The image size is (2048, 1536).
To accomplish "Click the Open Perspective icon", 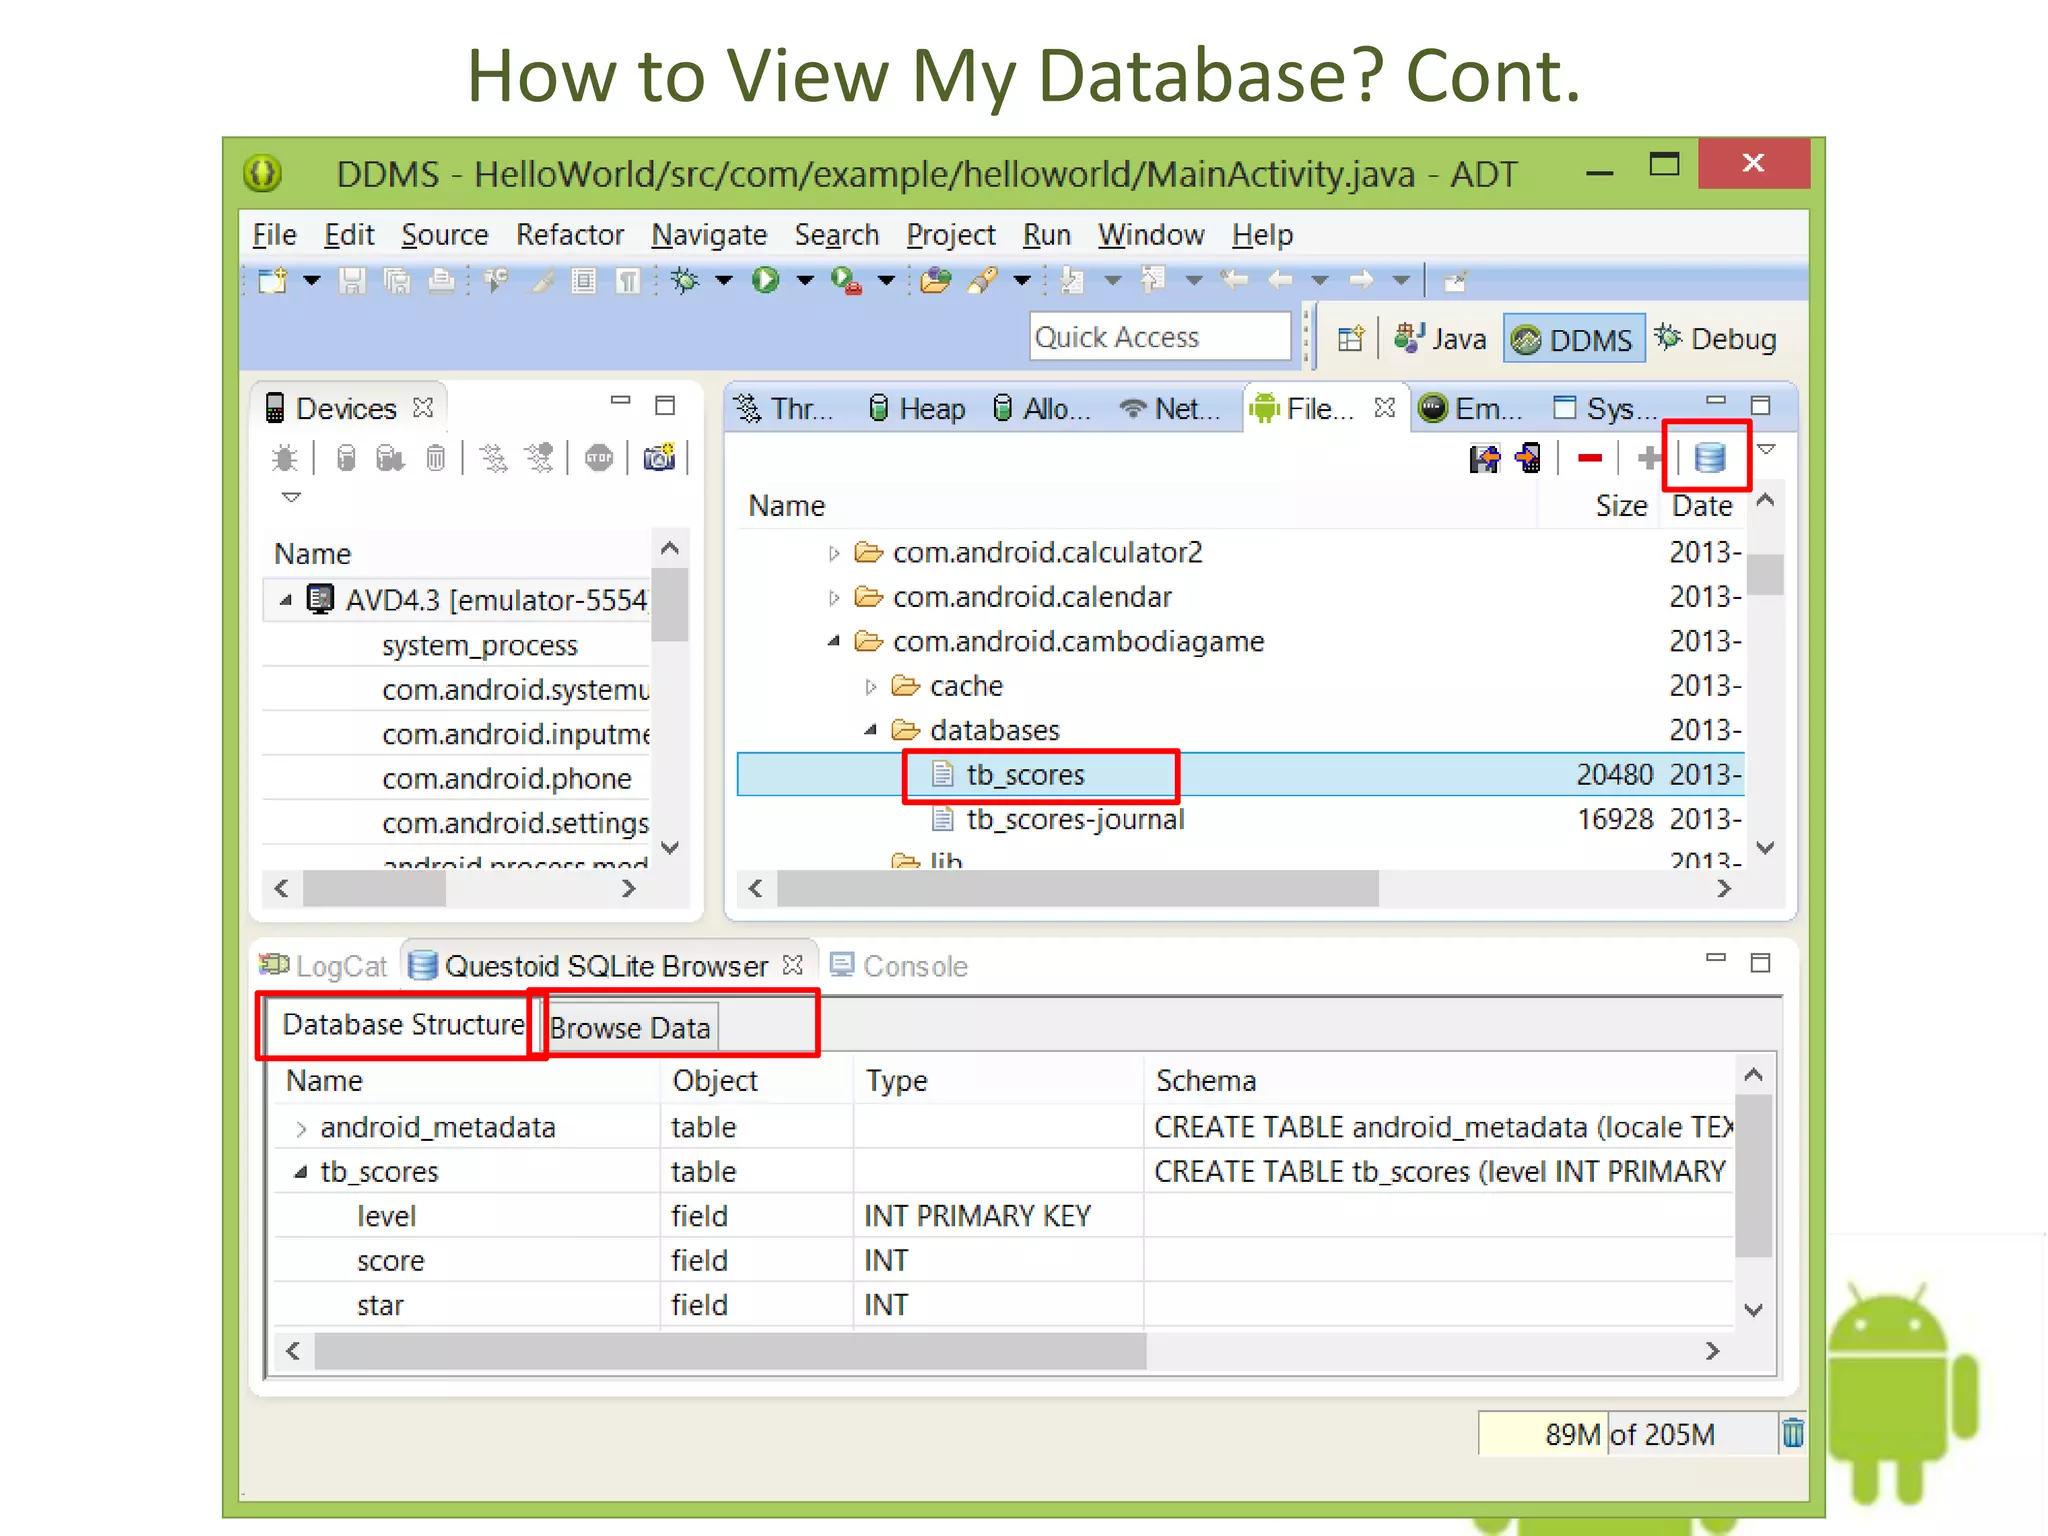I will point(1350,339).
